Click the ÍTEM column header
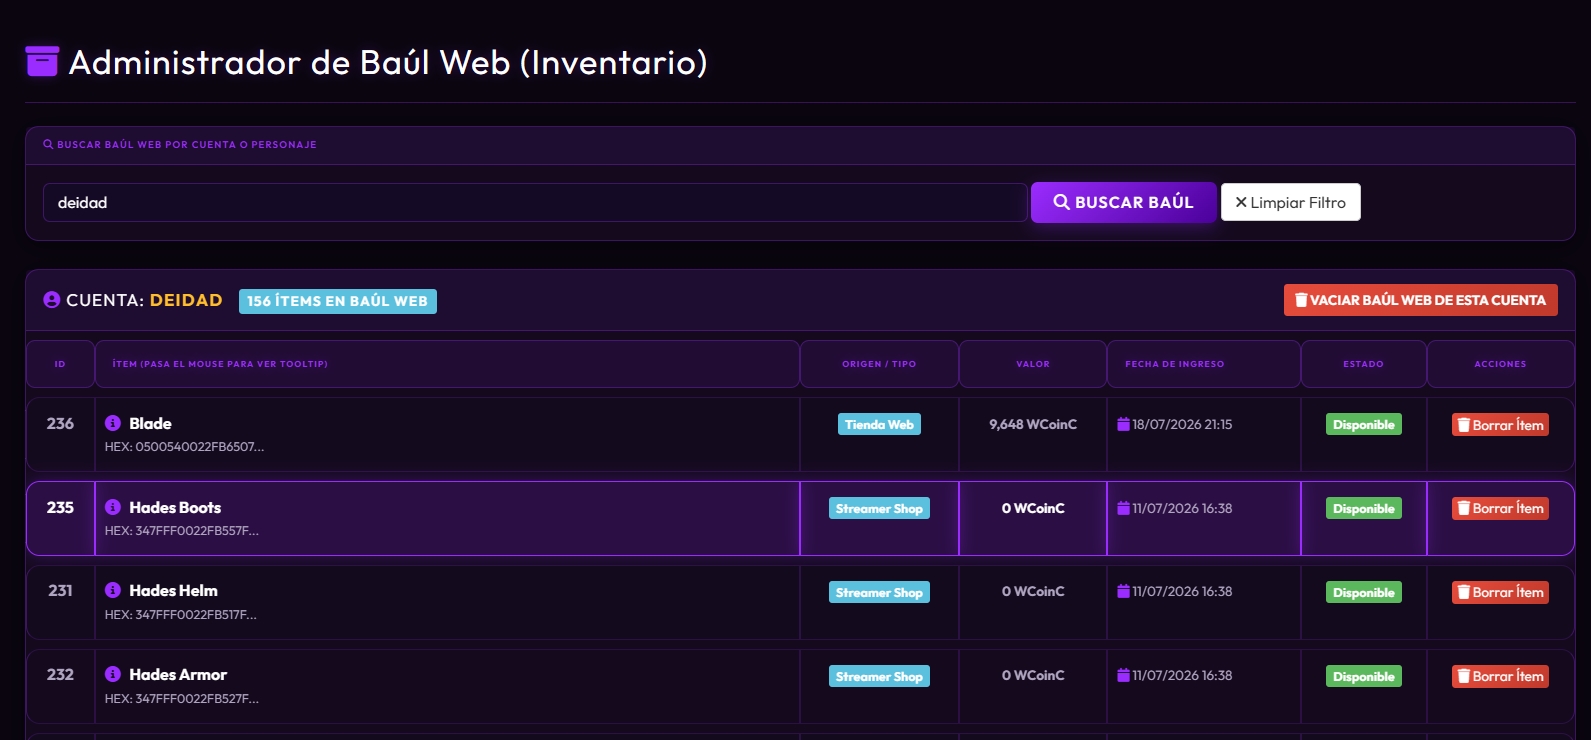Viewport: 1591px width, 740px height. point(447,364)
